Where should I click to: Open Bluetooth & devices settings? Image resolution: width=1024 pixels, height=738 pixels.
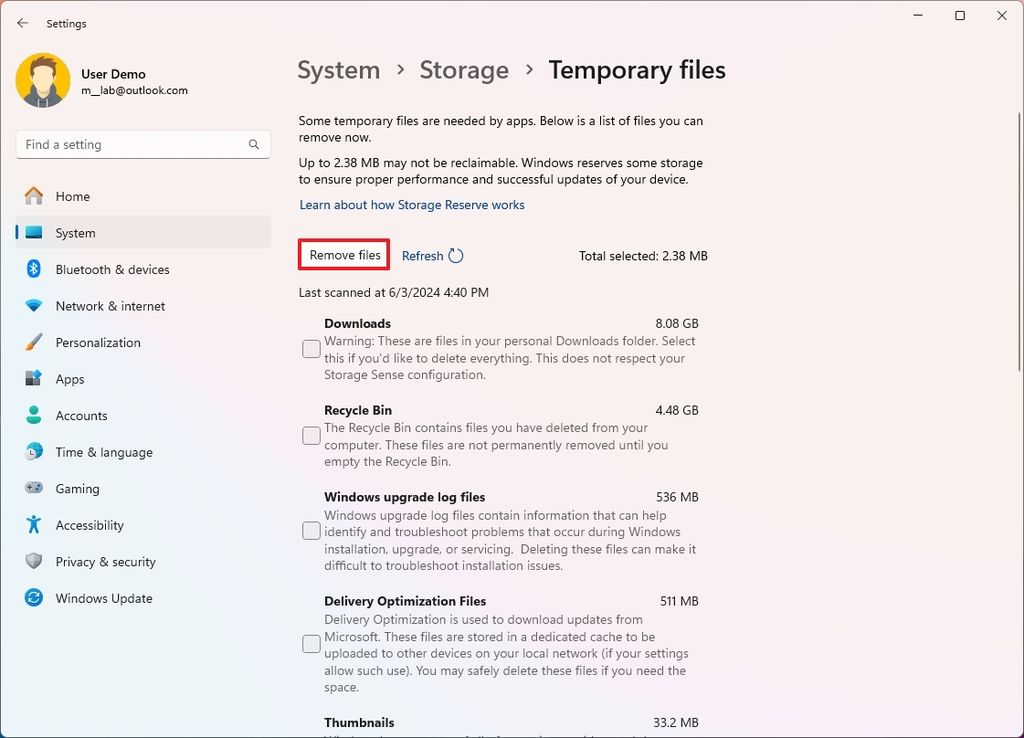[110, 269]
